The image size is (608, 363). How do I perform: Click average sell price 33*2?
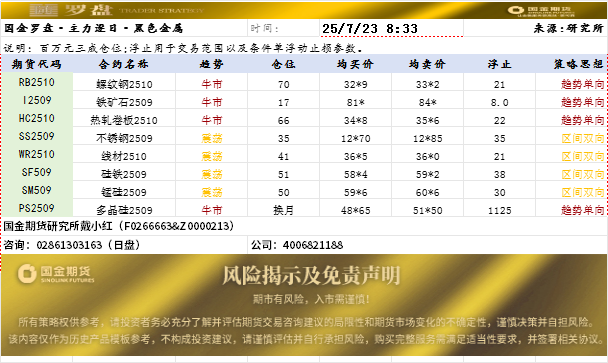click(x=428, y=85)
